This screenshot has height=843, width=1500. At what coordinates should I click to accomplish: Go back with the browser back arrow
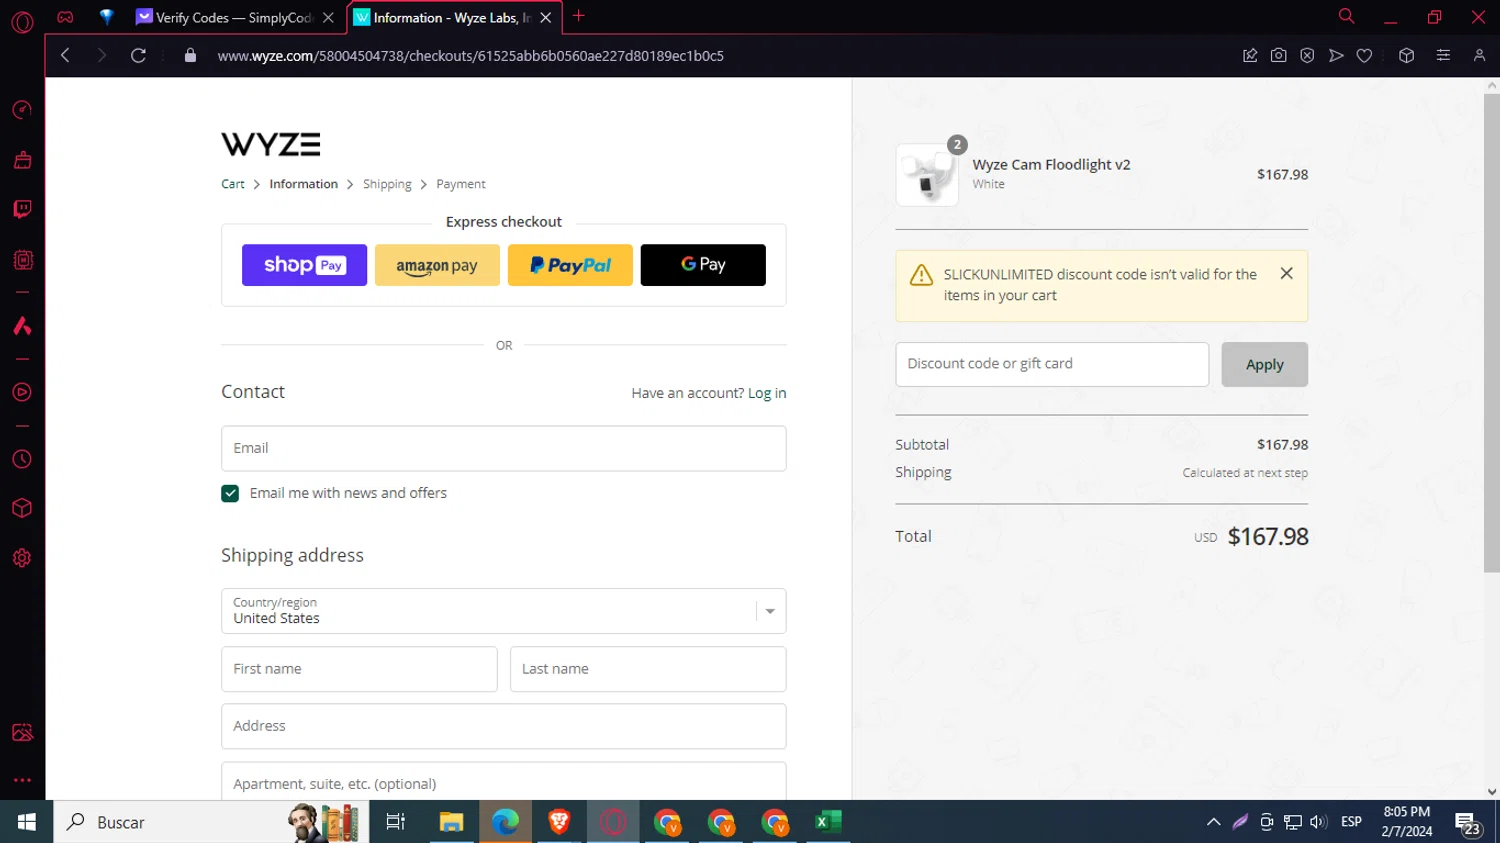tap(65, 56)
